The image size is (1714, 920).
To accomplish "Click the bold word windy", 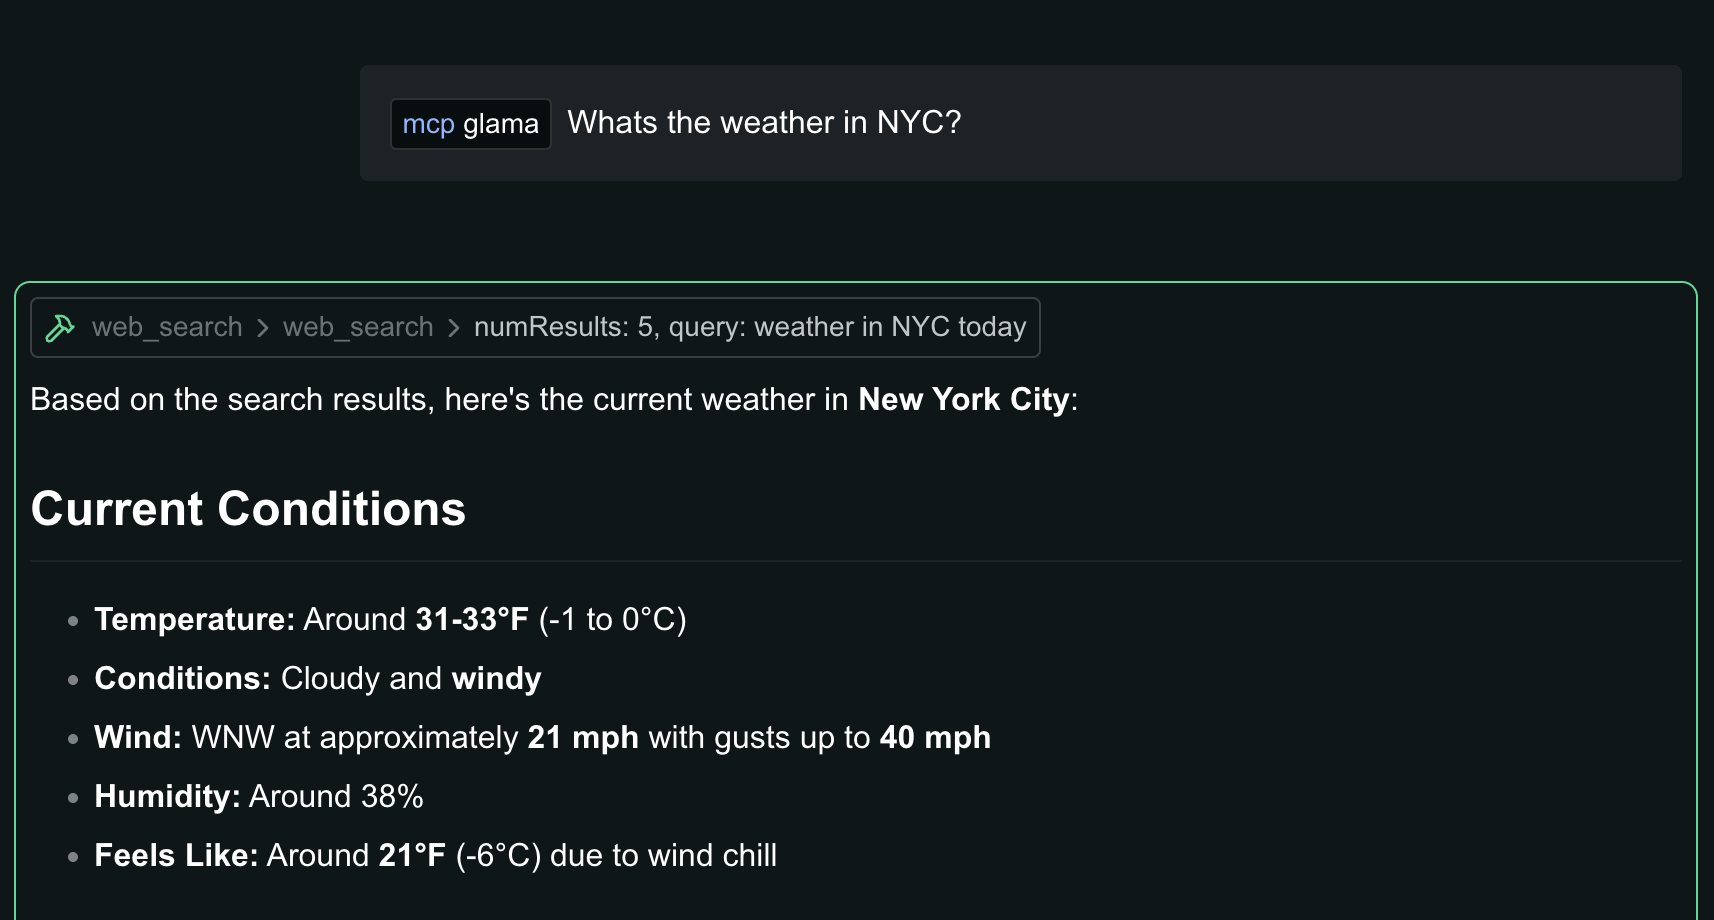I will point(496,679).
